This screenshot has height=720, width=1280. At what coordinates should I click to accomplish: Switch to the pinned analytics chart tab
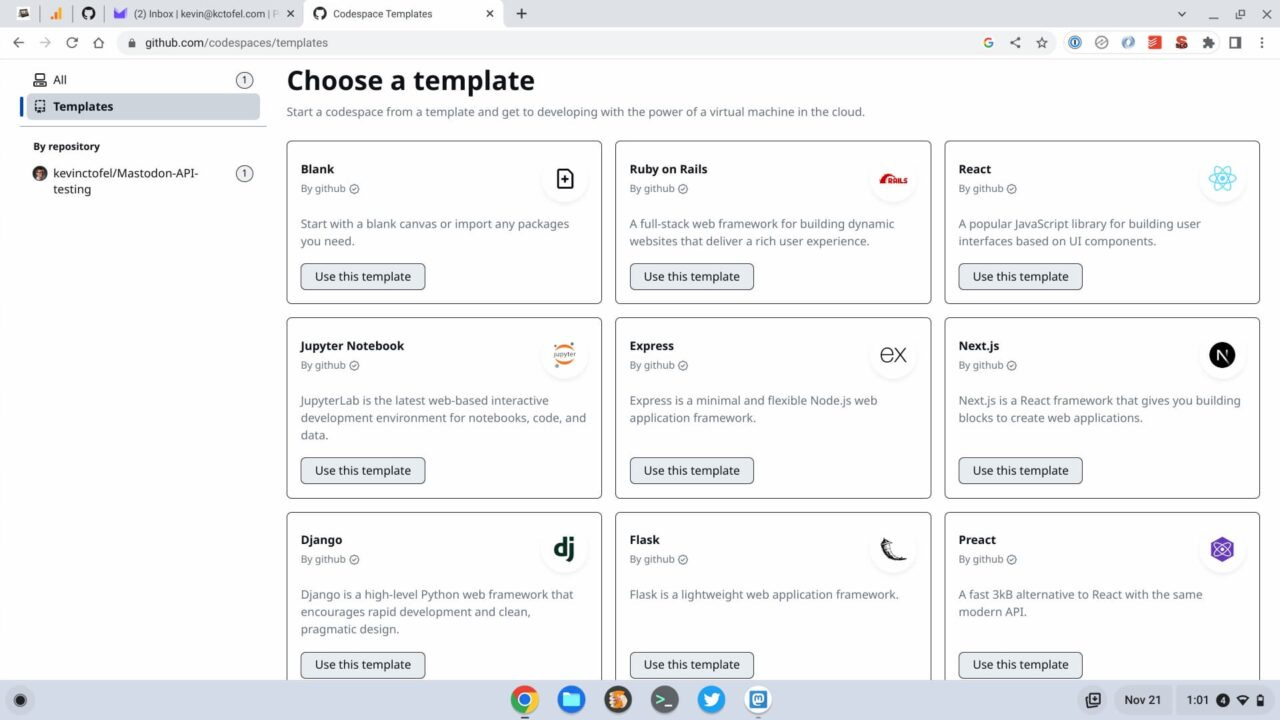pos(56,14)
